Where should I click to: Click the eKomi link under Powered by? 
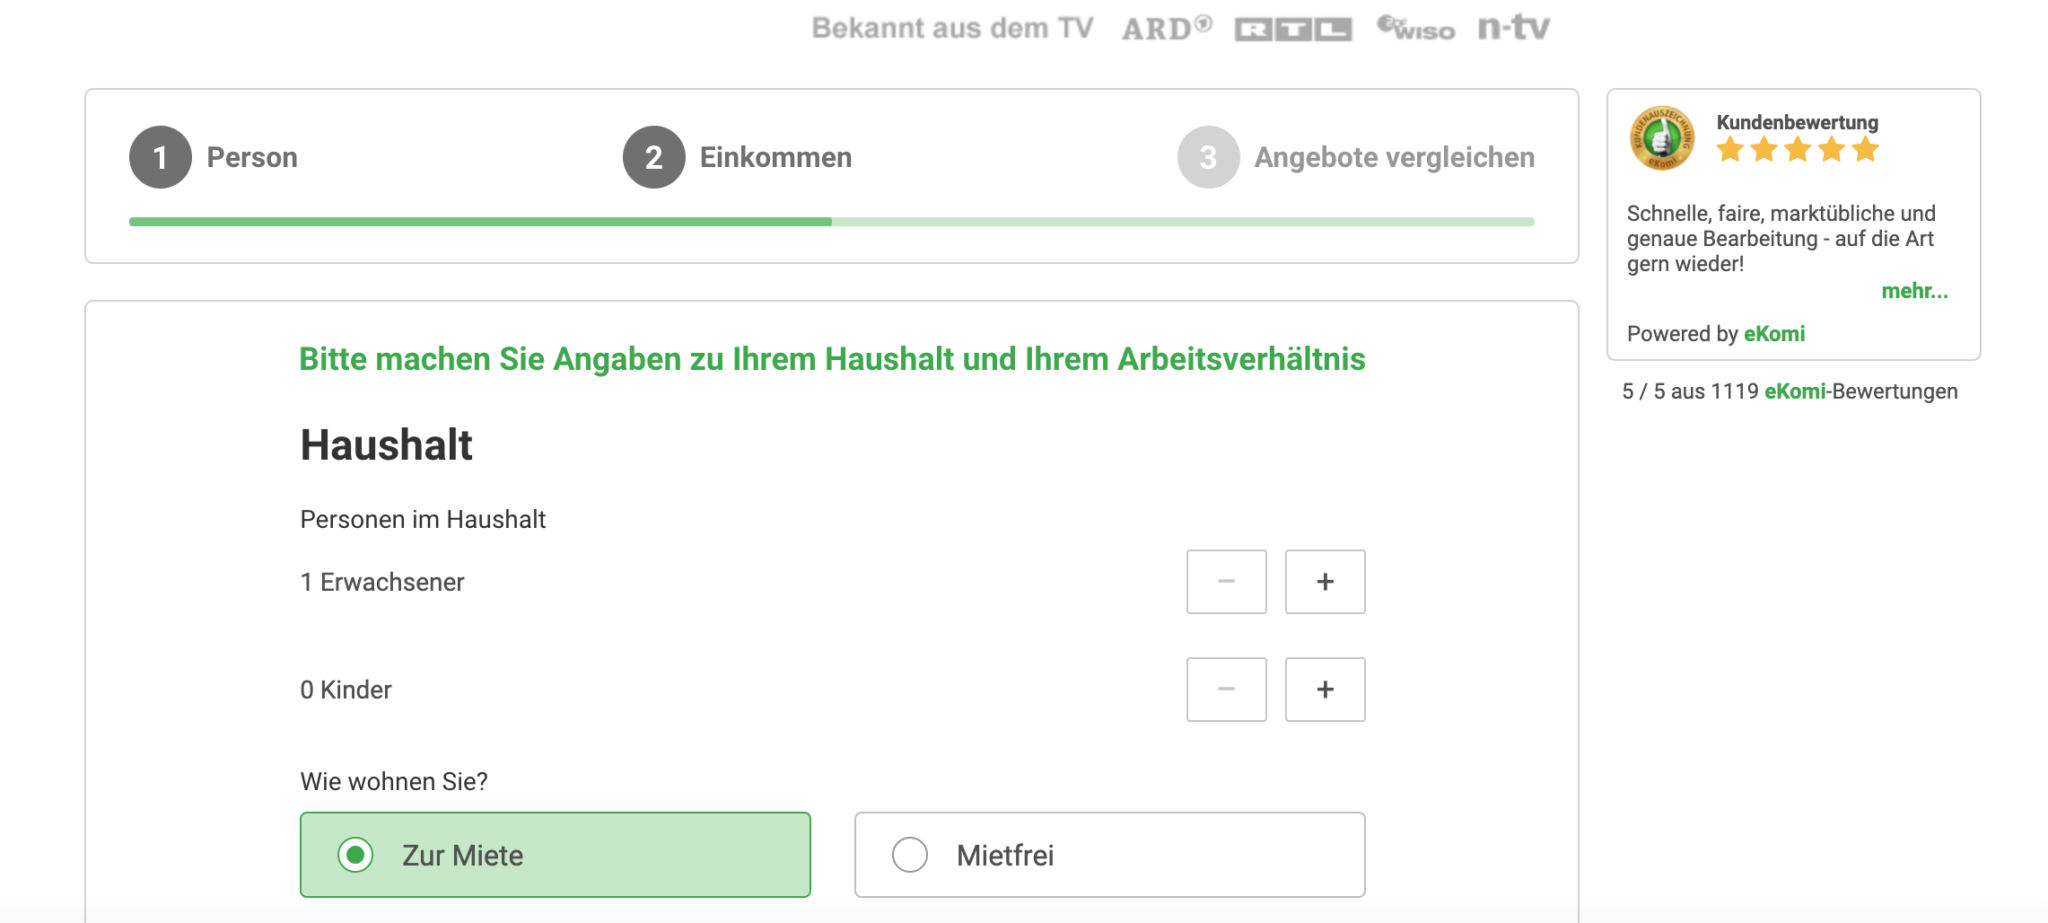[1774, 334]
